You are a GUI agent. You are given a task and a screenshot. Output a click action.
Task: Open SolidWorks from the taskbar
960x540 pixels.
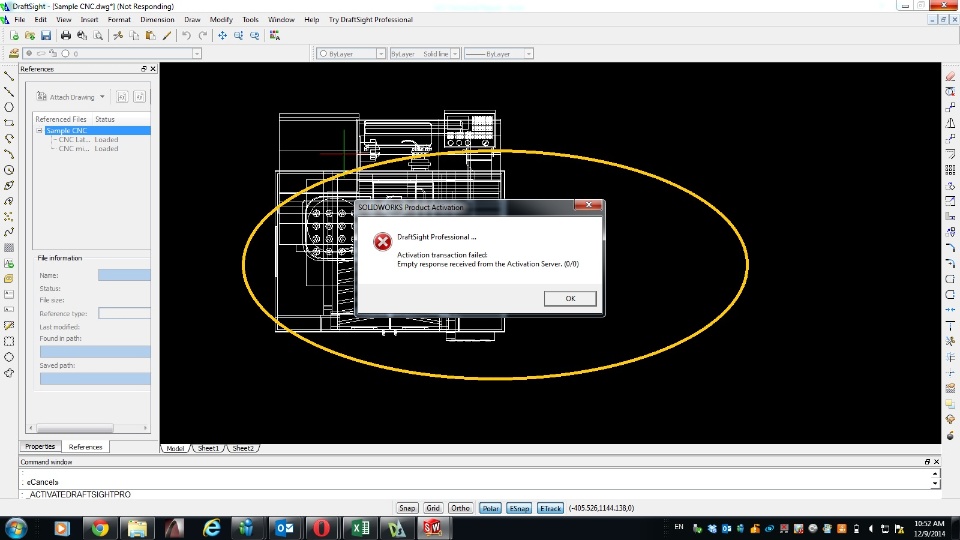pos(432,528)
